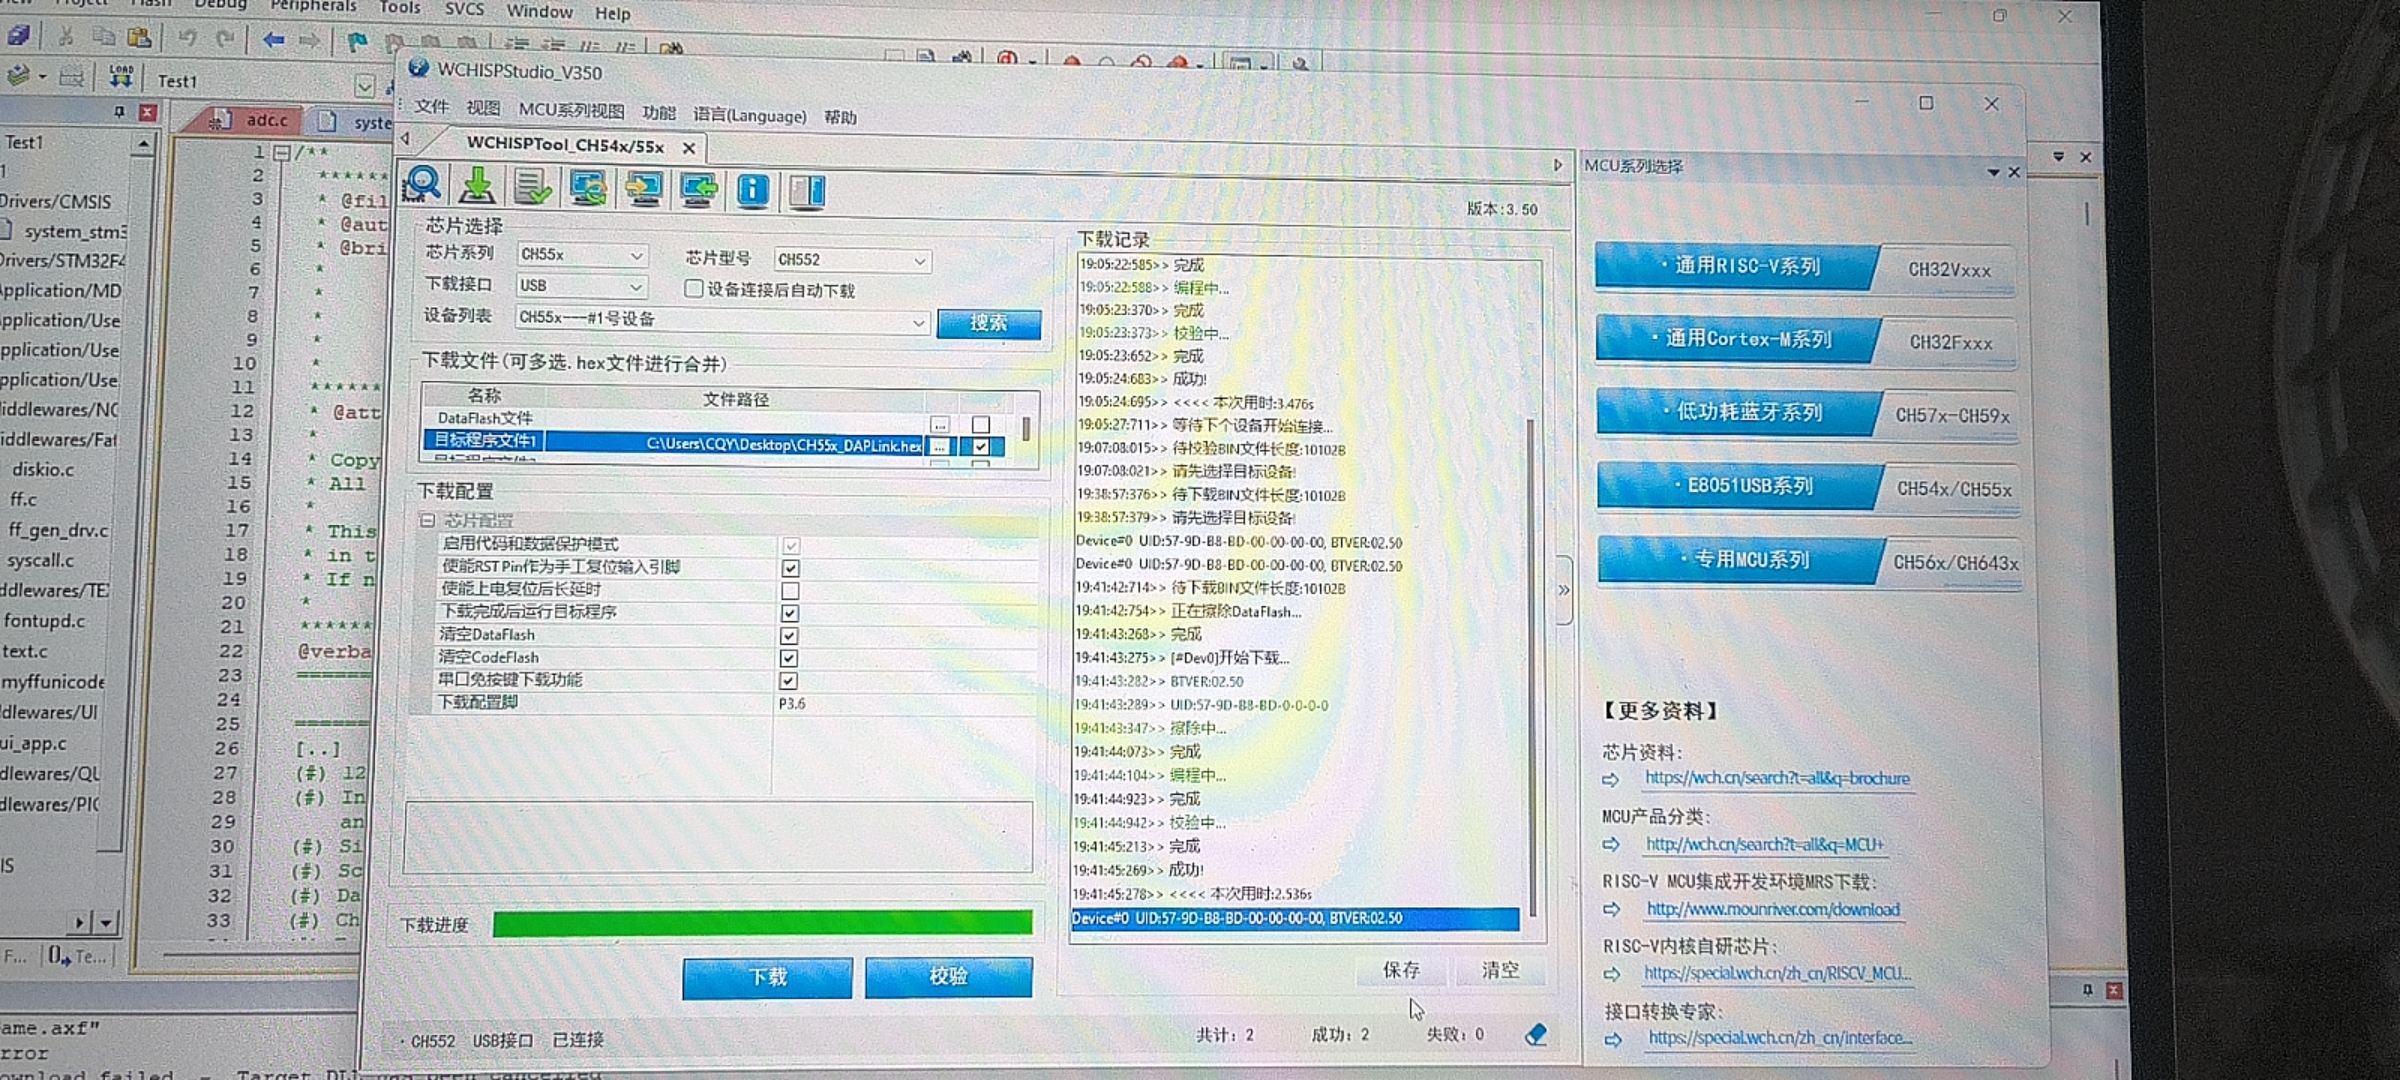Image resolution: width=2400 pixels, height=1080 pixels.
Task: Click the Keil copy icon
Action: tap(103, 37)
